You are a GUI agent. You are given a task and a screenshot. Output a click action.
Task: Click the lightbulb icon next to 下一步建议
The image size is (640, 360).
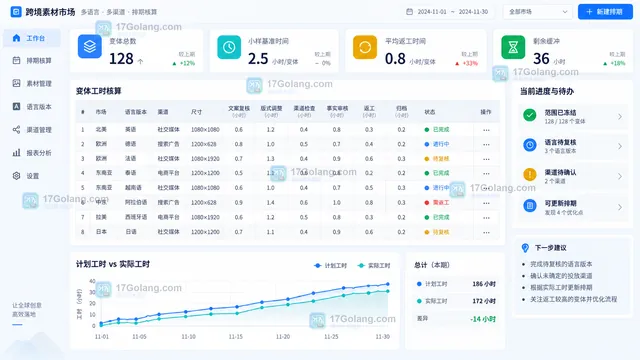tap(525, 248)
